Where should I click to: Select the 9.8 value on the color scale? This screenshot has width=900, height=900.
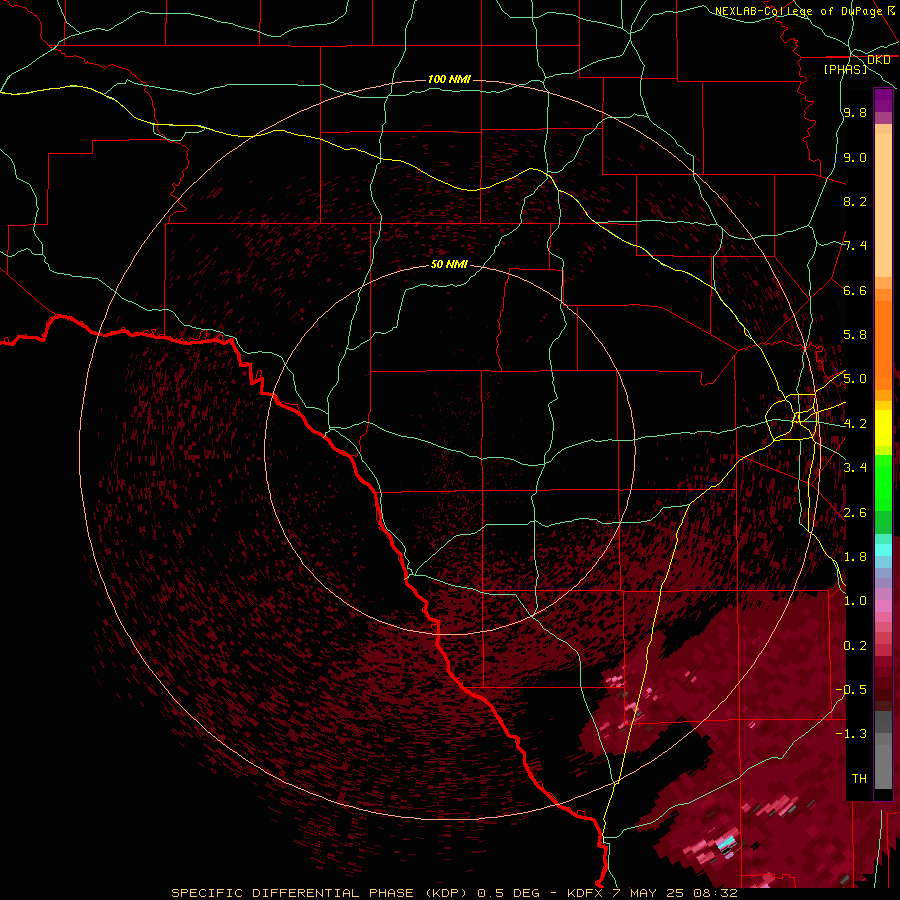point(855,112)
